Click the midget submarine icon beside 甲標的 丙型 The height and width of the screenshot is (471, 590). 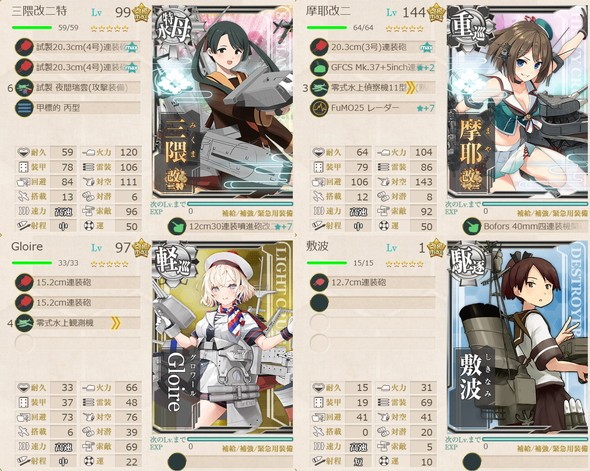point(24,108)
